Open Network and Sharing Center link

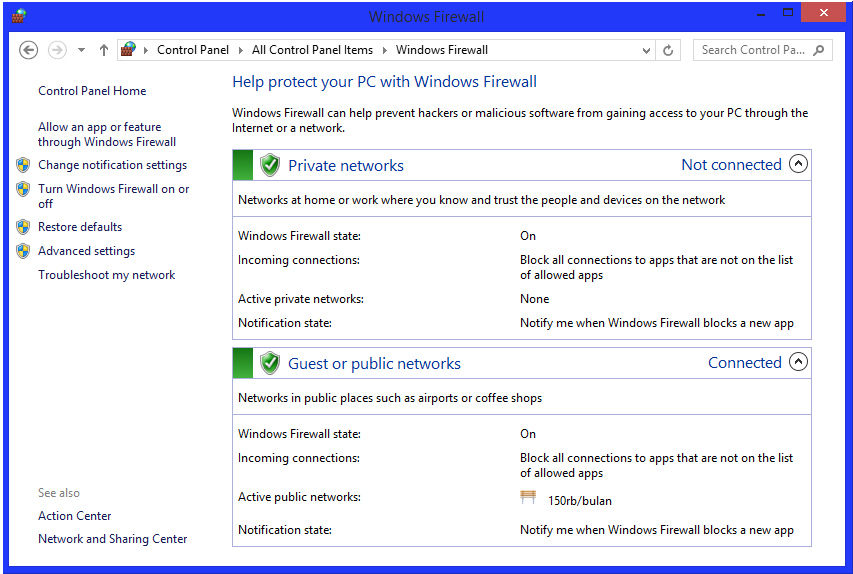[113, 539]
